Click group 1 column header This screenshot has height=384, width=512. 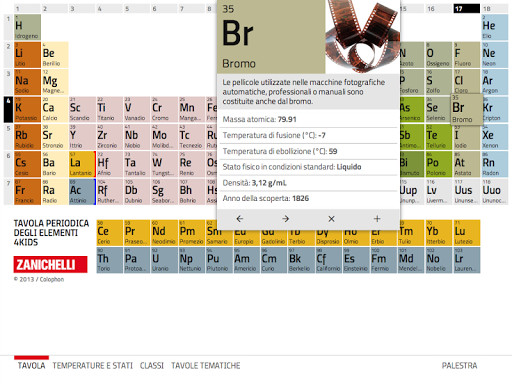tap(28, 9)
